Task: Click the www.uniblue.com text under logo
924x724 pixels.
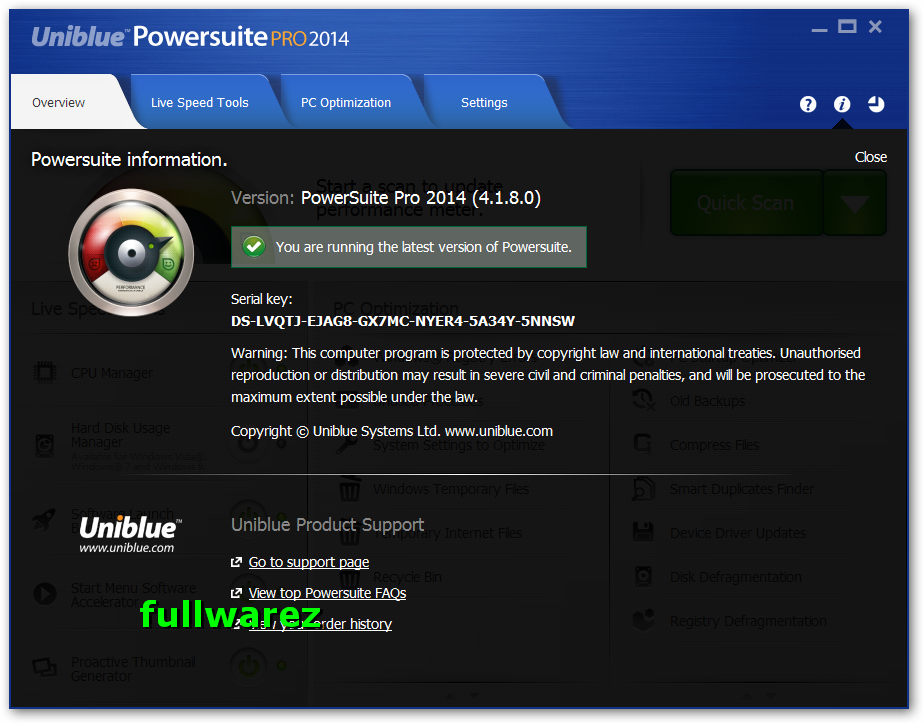Action: pos(127,548)
